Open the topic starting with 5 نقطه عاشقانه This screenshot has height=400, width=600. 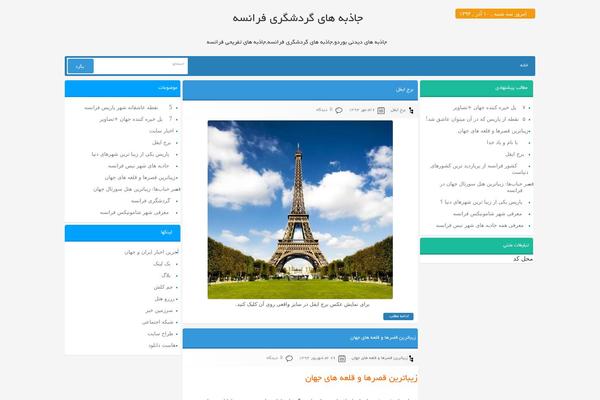pyautogui.click(x=128, y=108)
